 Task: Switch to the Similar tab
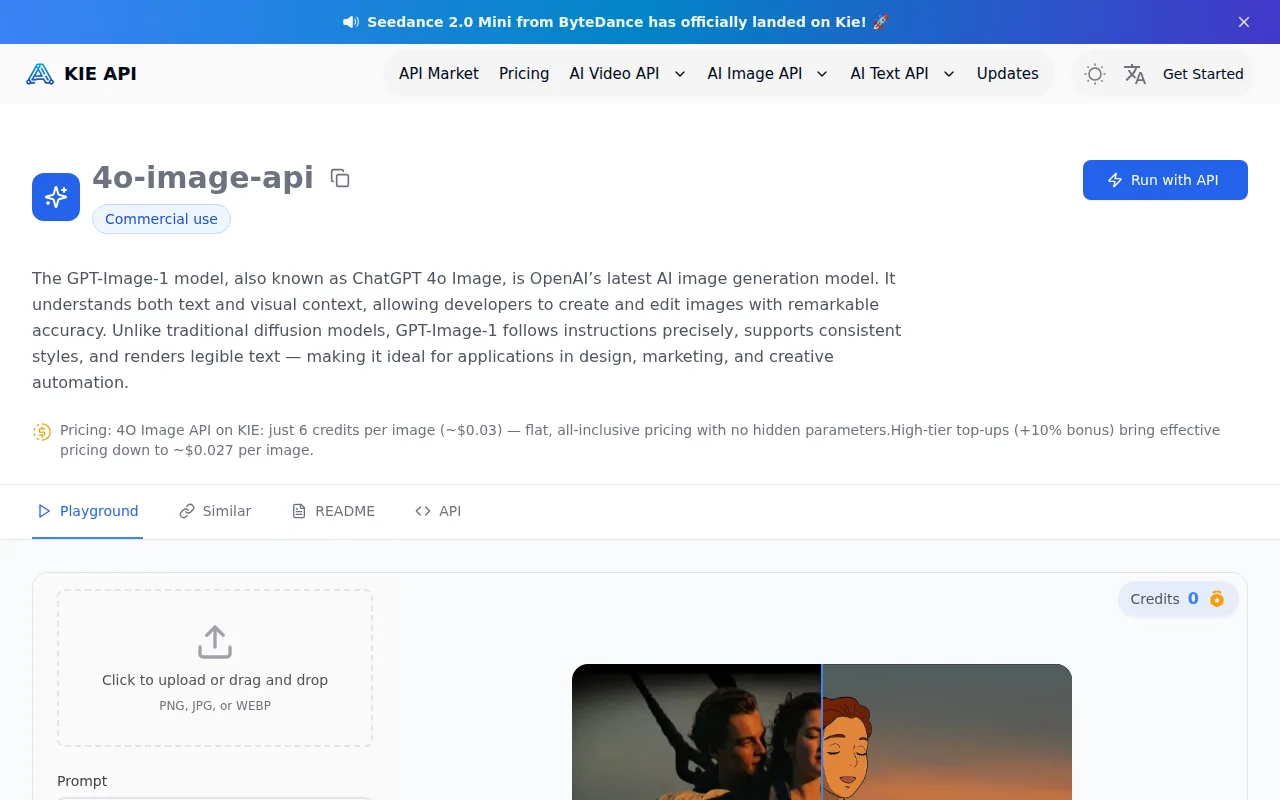pyautogui.click(x=215, y=511)
